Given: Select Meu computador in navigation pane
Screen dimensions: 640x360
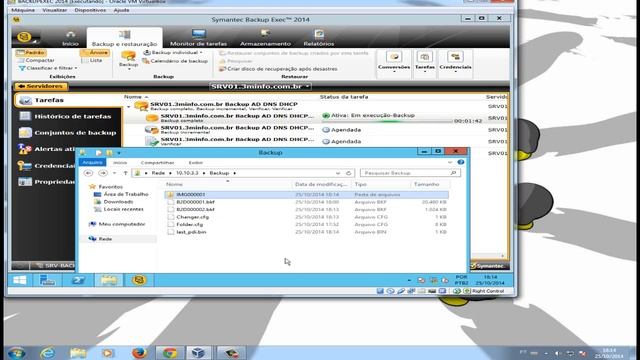Looking at the screenshot, I should click(x=117, y=224).
